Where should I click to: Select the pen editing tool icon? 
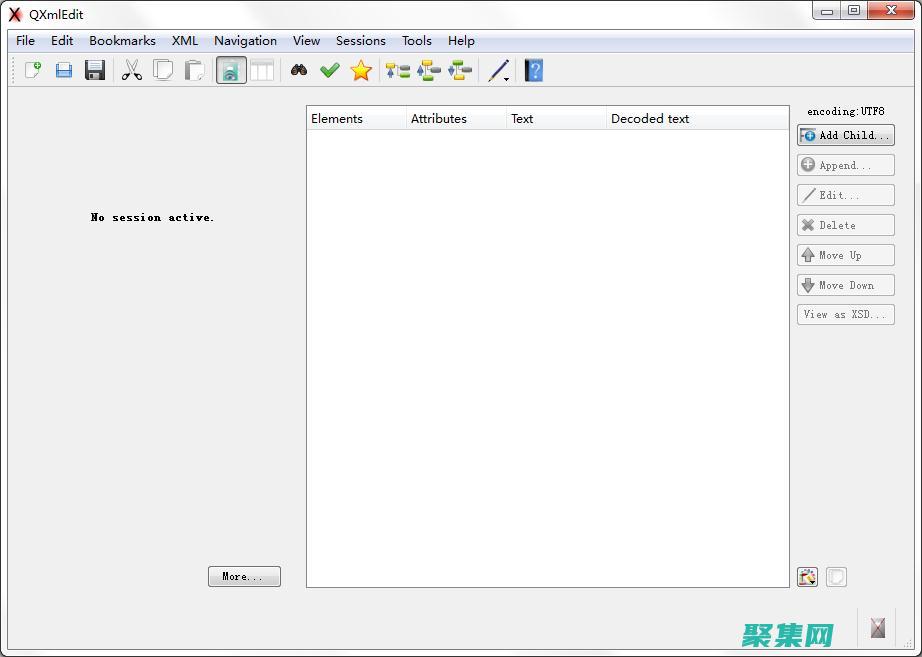(496, 70)
